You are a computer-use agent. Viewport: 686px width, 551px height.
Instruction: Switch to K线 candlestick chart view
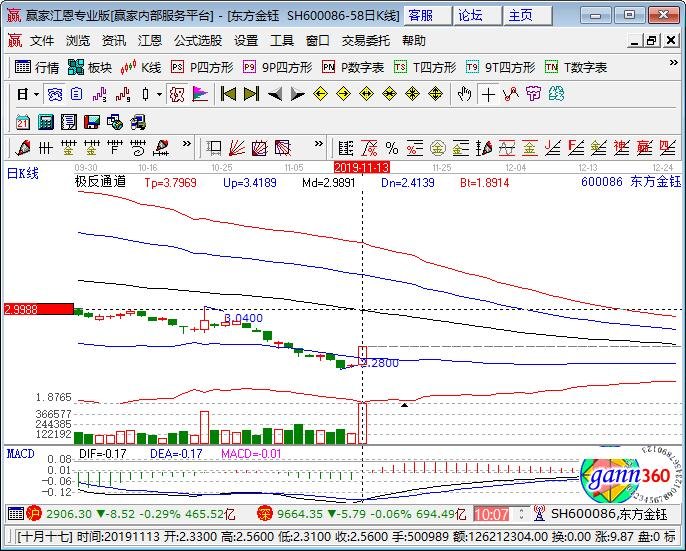point(141,68)
